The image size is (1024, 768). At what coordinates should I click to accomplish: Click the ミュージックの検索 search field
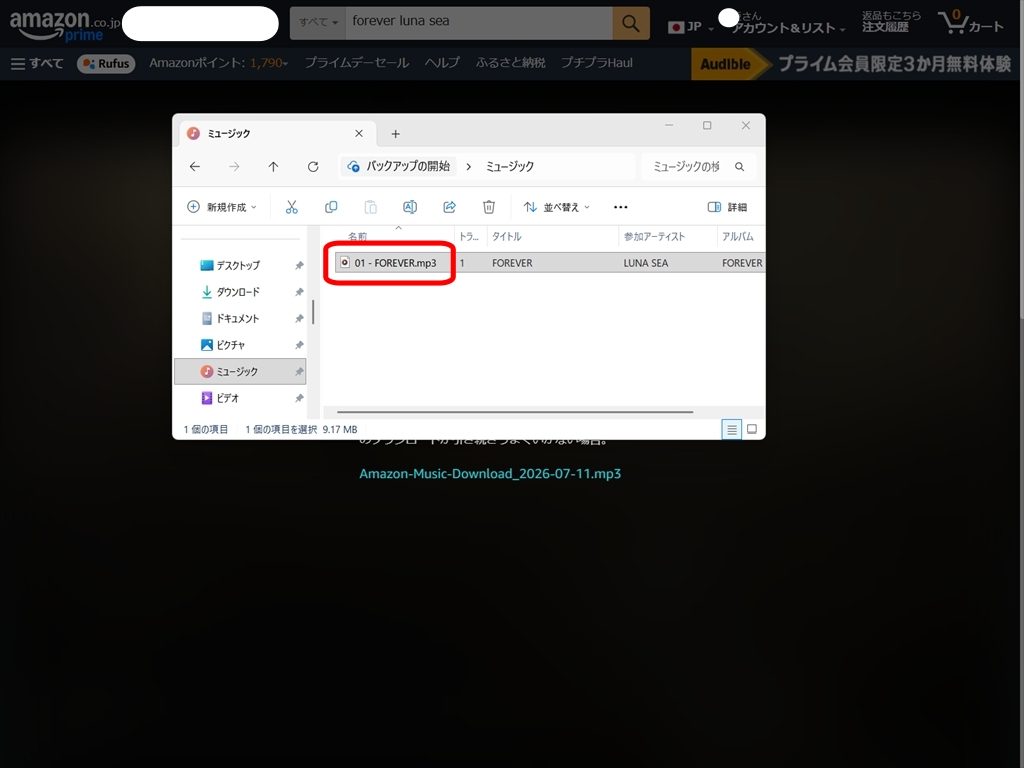[x=687, y=167]
